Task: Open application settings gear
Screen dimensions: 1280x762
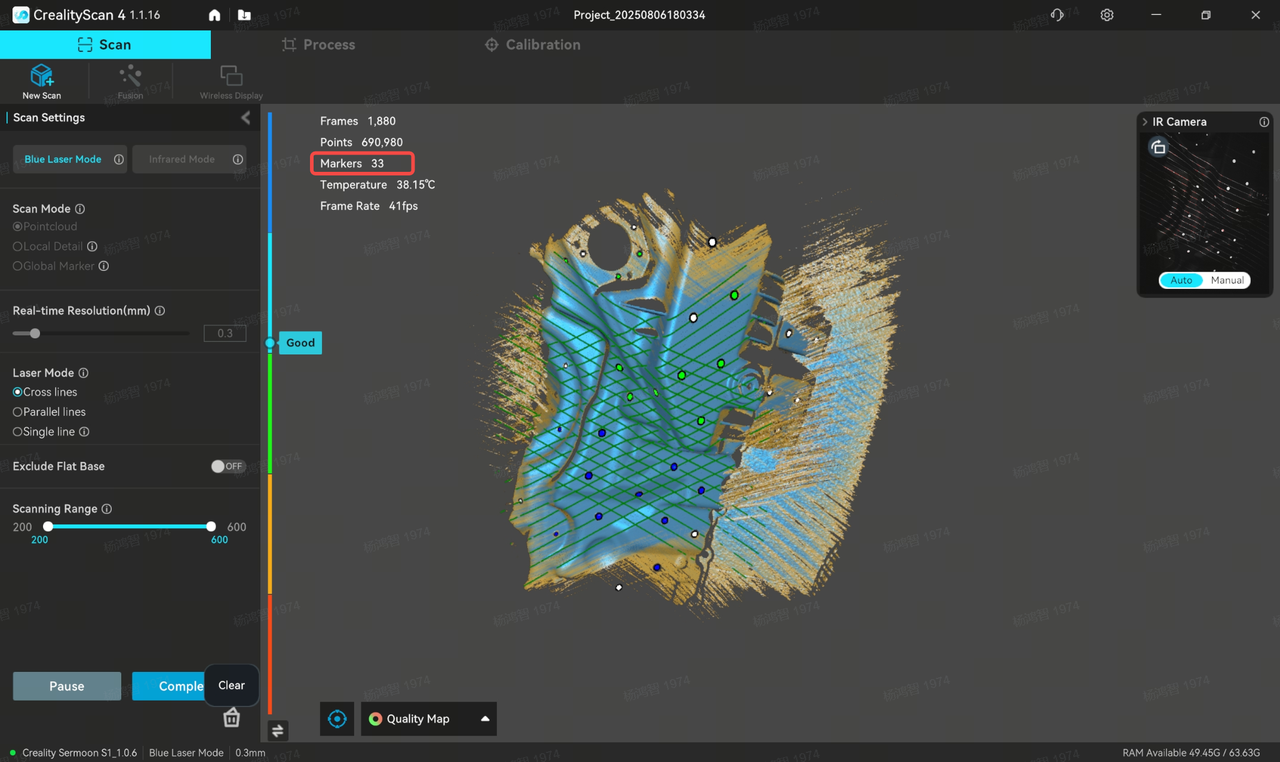Action: (1106, 14)
